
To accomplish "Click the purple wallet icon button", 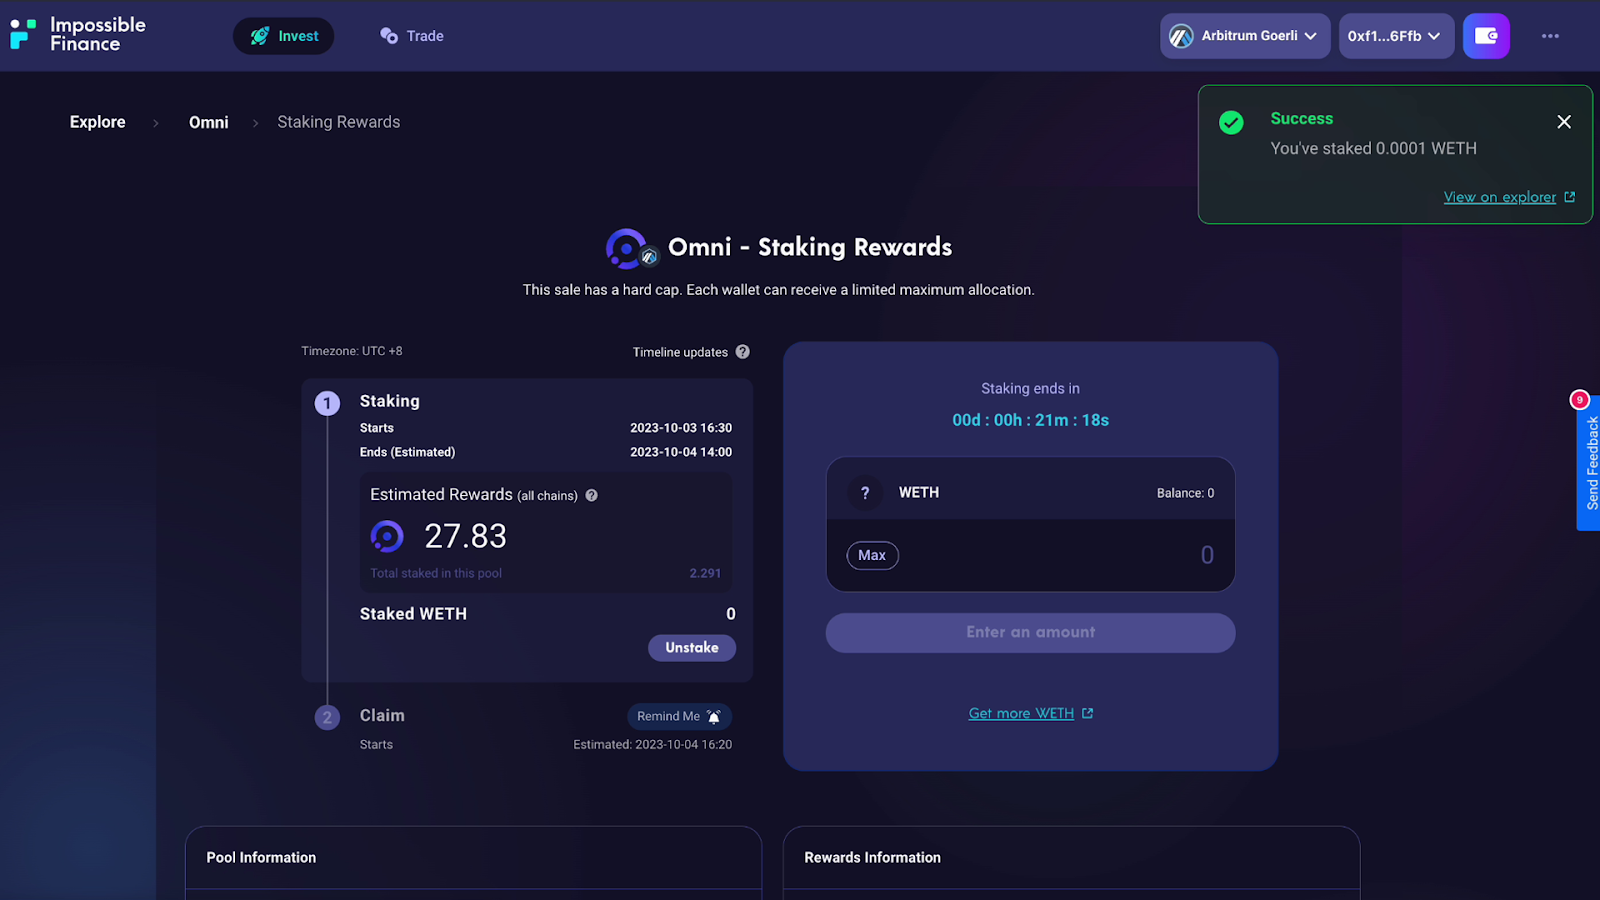I will [x=1486, y=36].
